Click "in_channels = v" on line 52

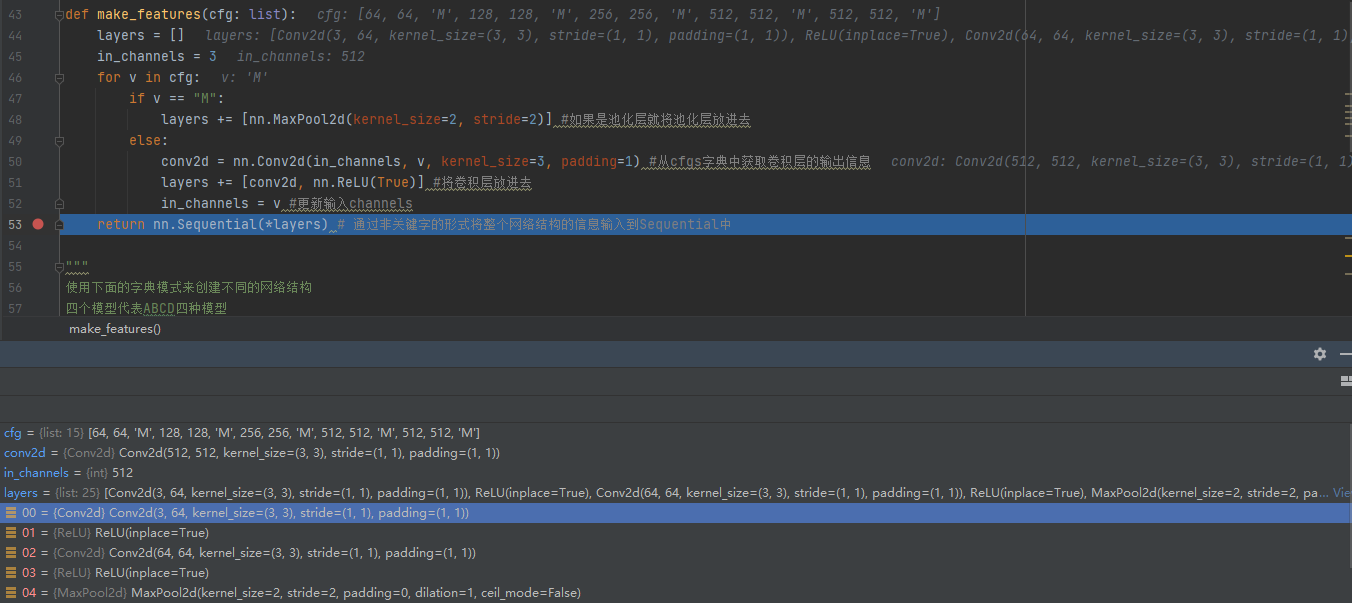(x=221, y=204)
